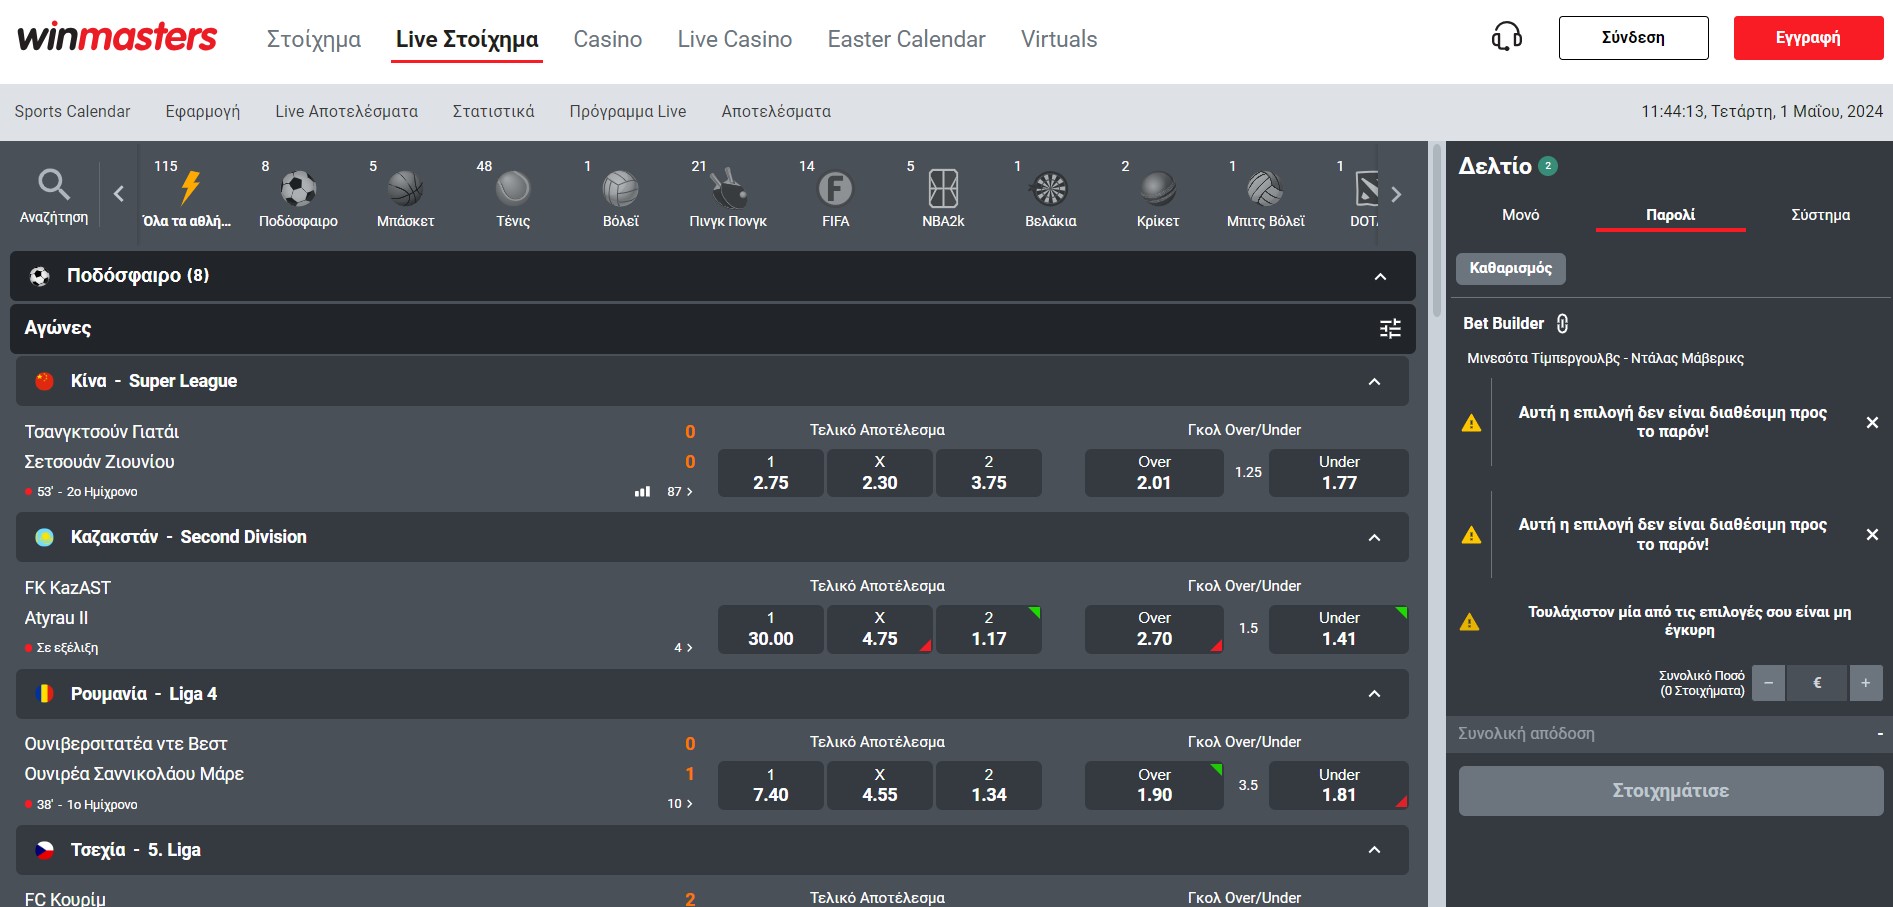1893x907 pixels.
Task: Click the Bet Builder paperclip icon
Action: (1561, 323)
